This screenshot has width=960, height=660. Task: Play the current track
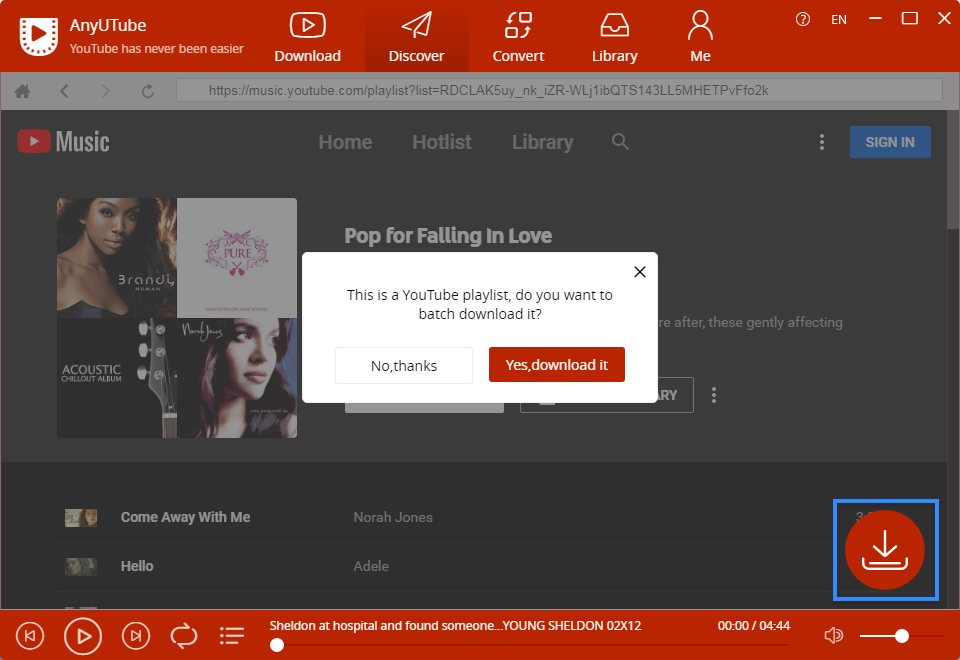tap(83, 636)
